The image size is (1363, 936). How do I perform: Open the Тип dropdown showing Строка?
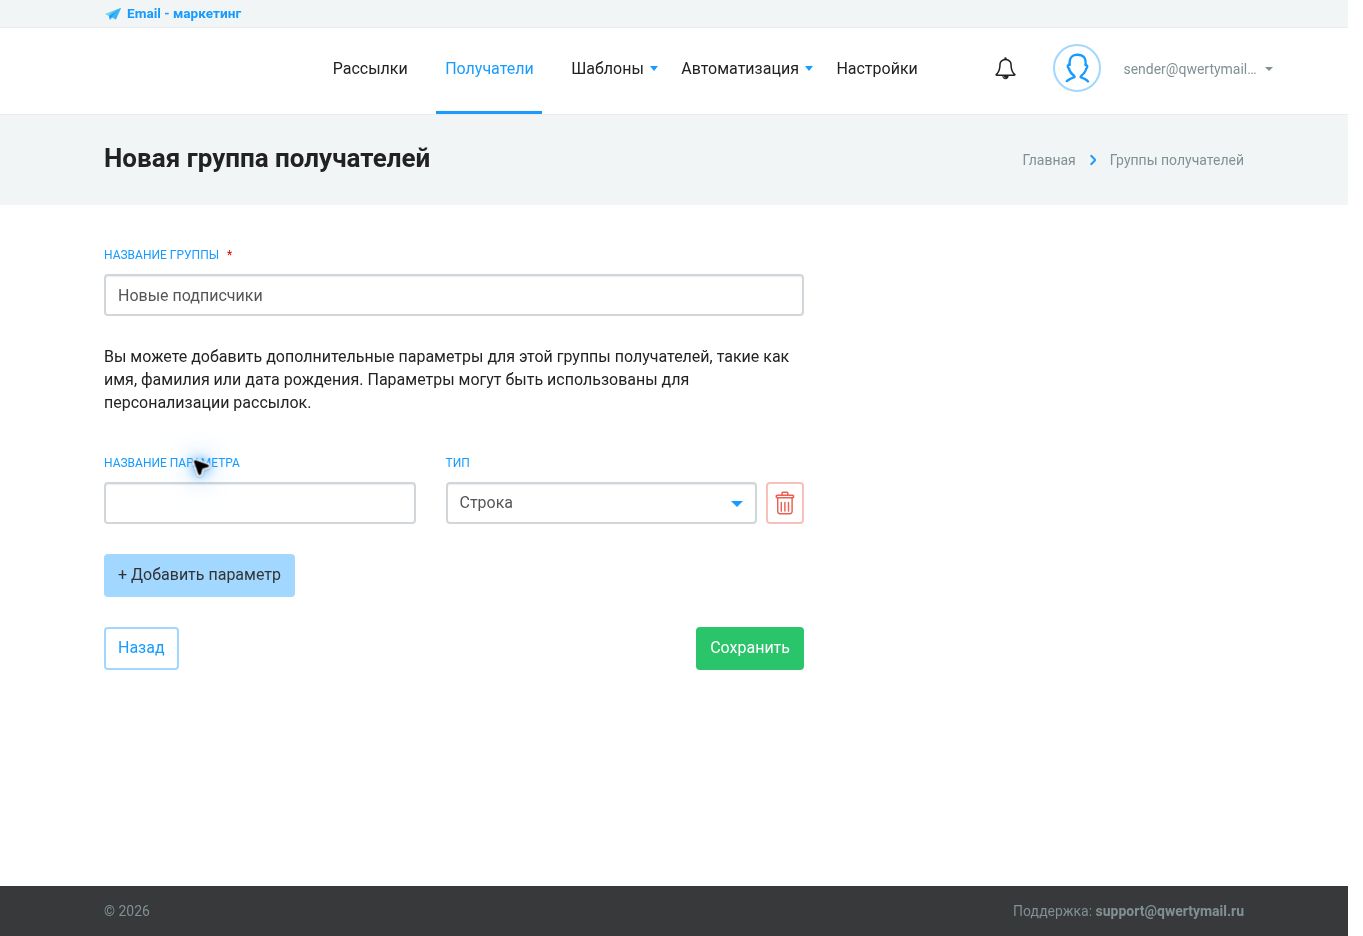[601, 503]
